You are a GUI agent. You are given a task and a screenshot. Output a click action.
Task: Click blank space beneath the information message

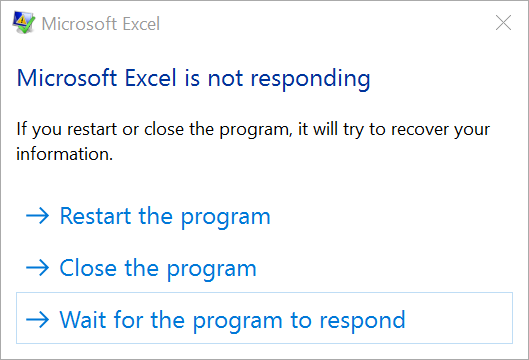264,184
